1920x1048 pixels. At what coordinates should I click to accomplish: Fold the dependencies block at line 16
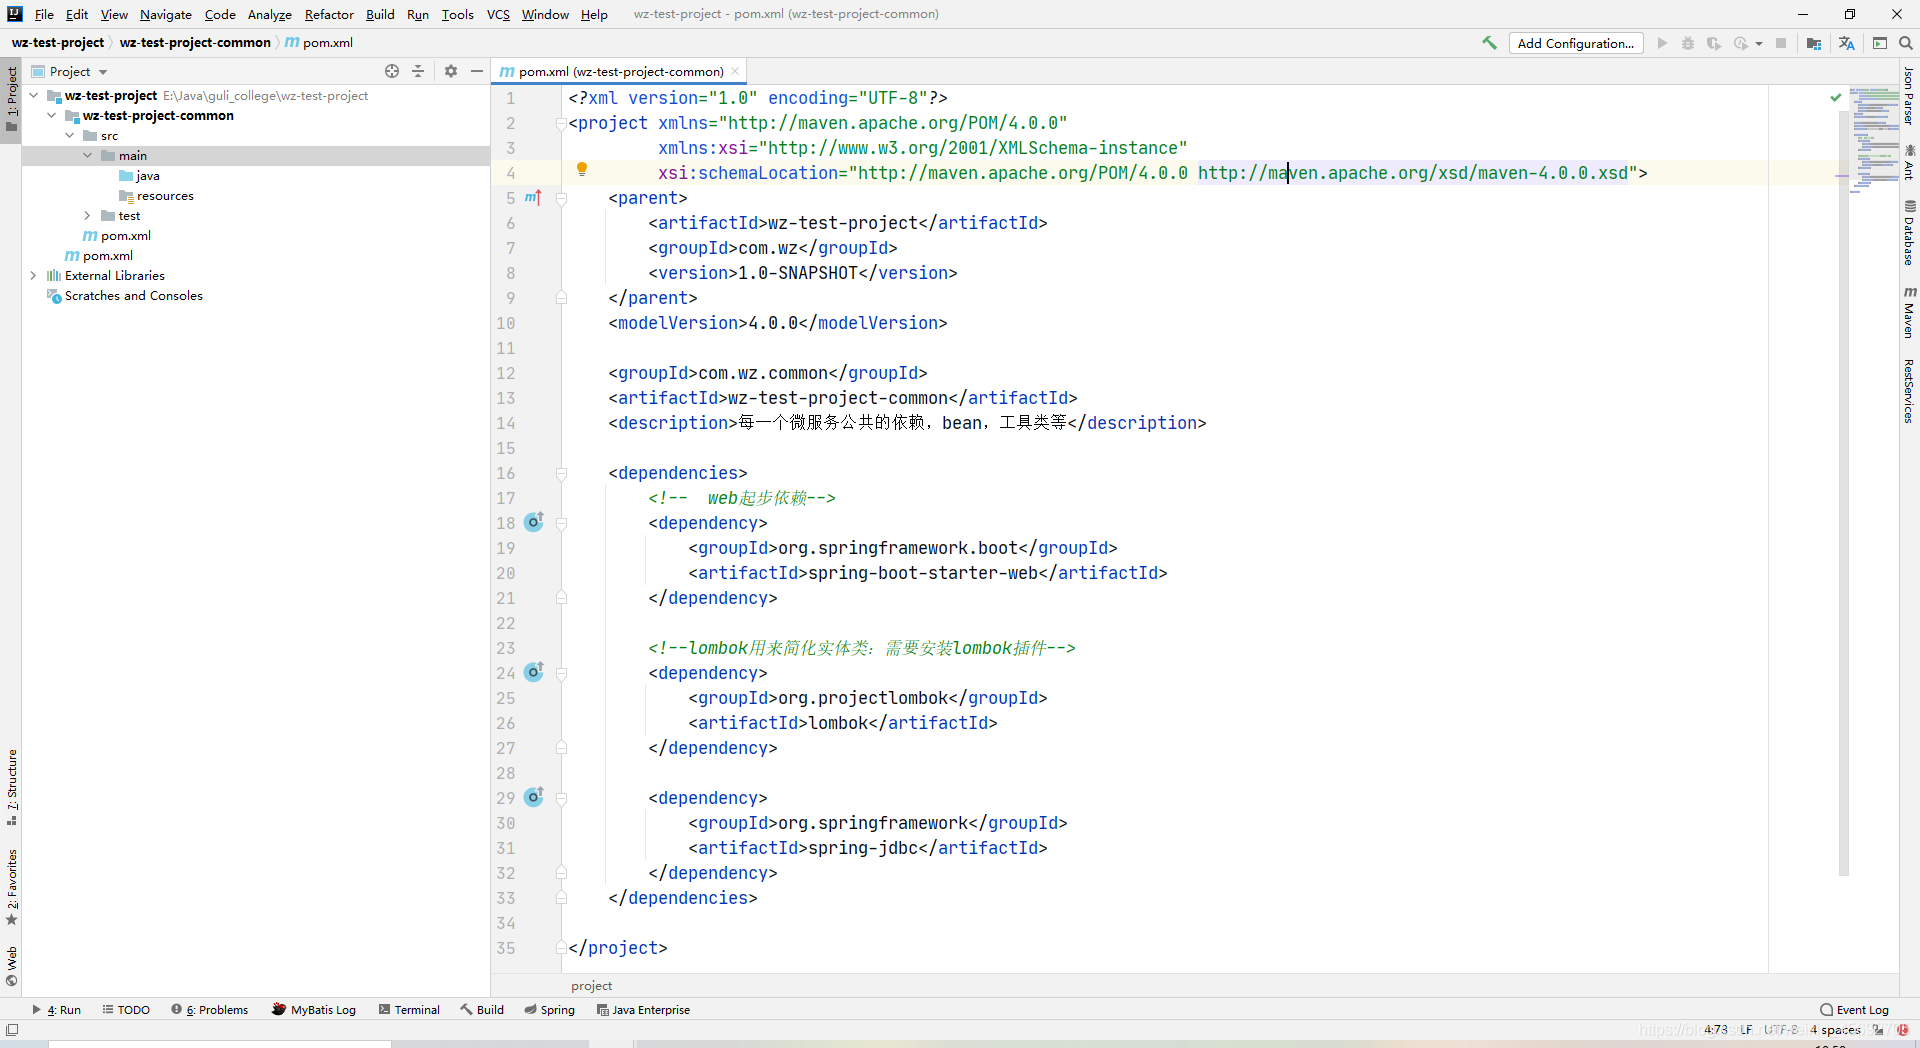click(562, 473)
